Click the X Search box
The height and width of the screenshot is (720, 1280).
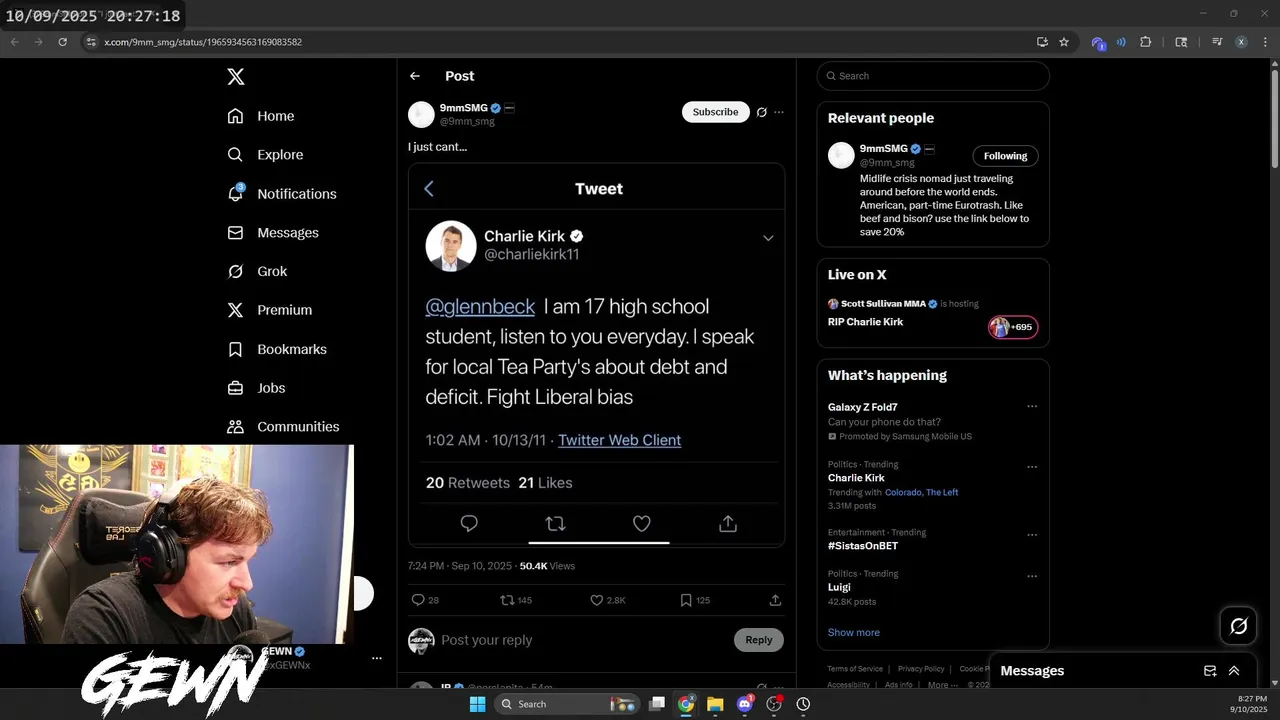coord(933,76)
